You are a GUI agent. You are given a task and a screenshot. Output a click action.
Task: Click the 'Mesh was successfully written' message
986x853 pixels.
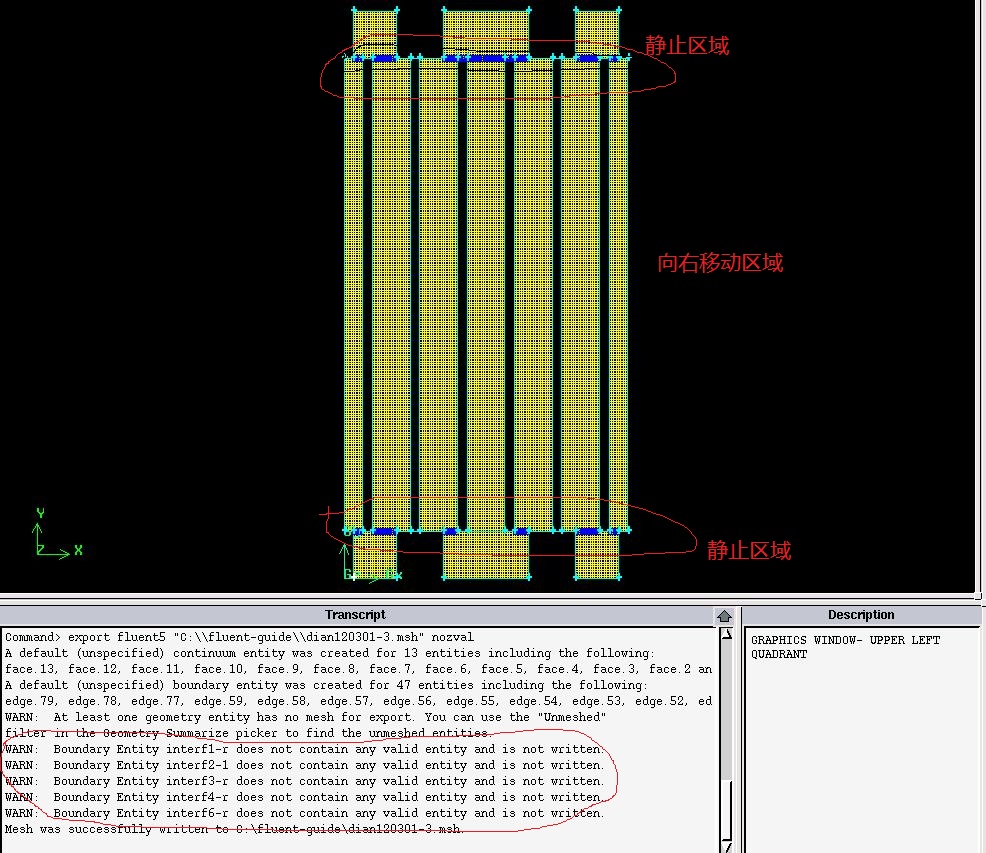coord(235,829)
